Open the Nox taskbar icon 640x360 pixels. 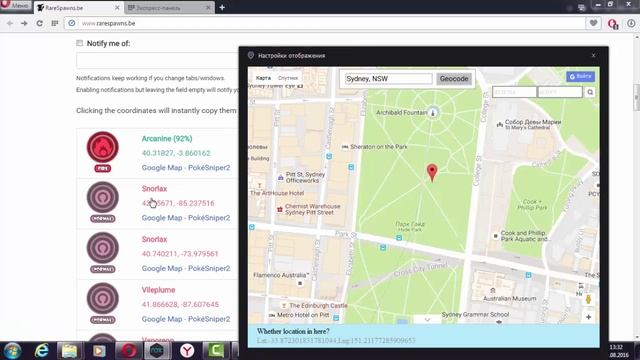click(x=157, y=351)
